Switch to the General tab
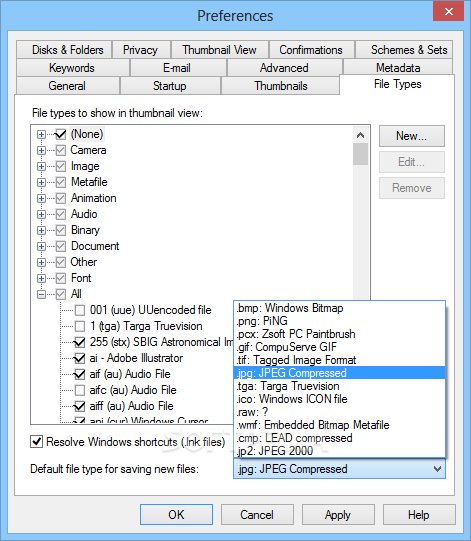Image resolution: width=471 pixels, height=541 pixels. (x=68, y=86)
